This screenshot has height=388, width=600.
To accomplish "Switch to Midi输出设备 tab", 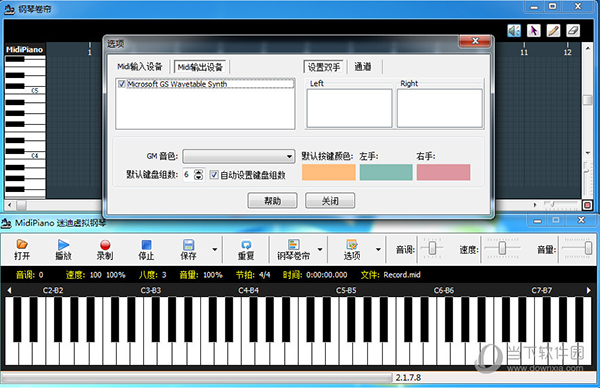I will pyautogui.click(x=200, y=67).
